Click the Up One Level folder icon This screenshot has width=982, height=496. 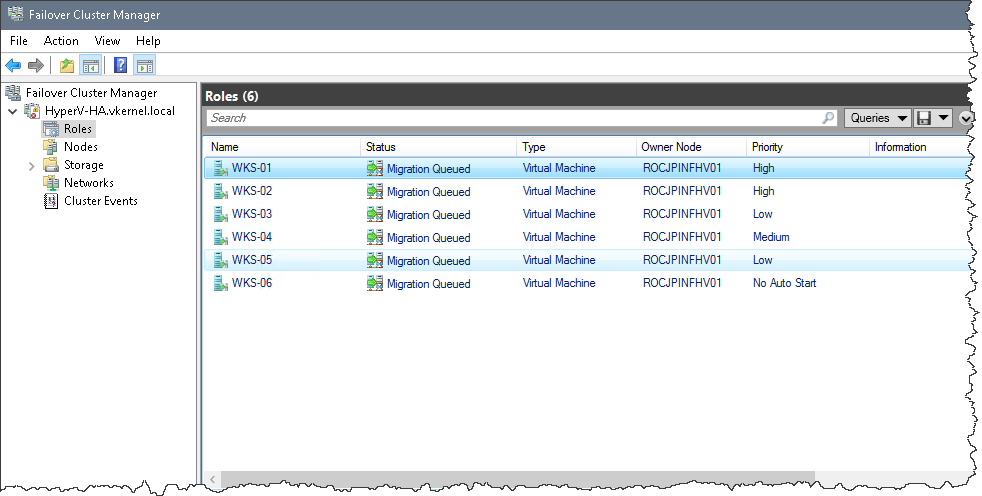click(66, 65)
